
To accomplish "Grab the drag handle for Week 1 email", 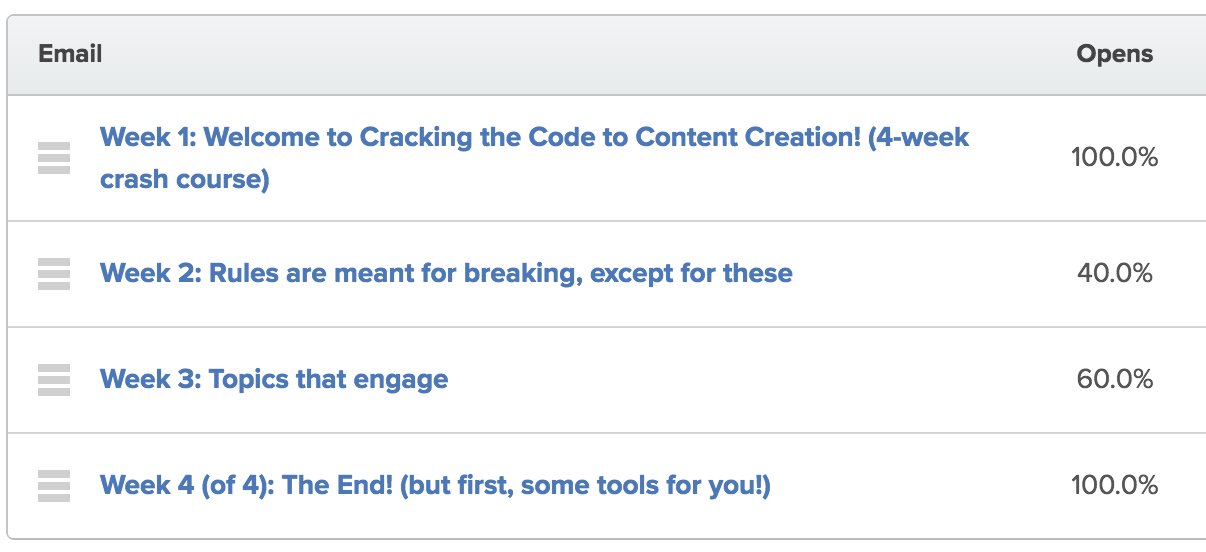I will [x=54, y=158].
